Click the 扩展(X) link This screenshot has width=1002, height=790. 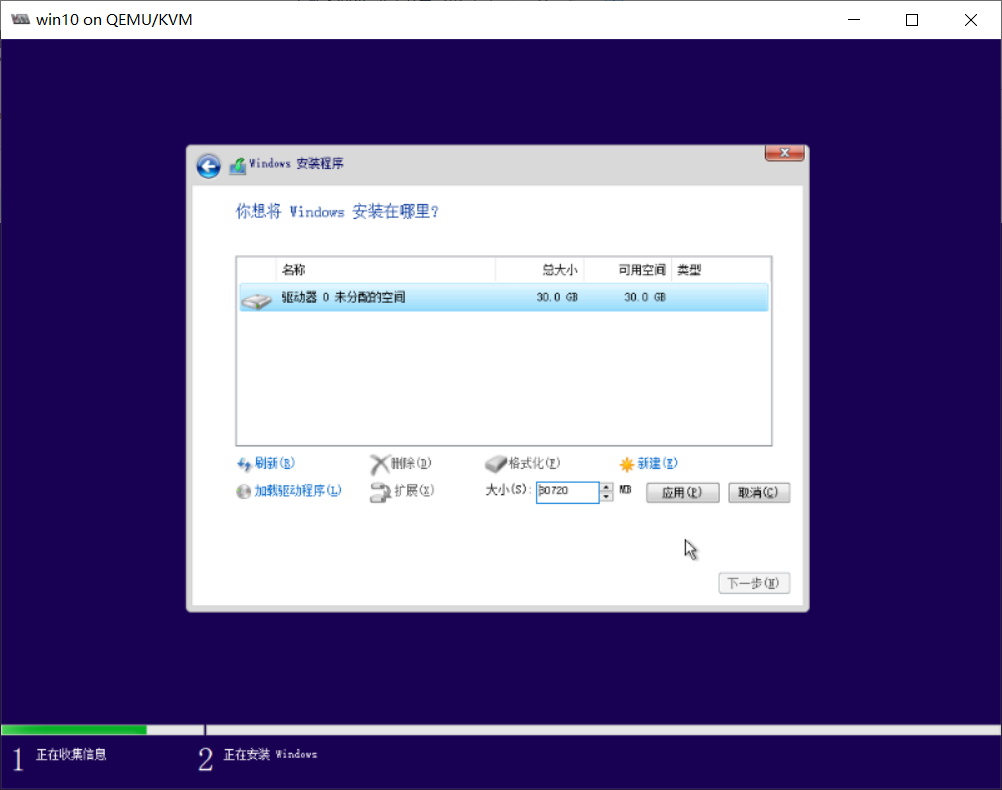414,490
